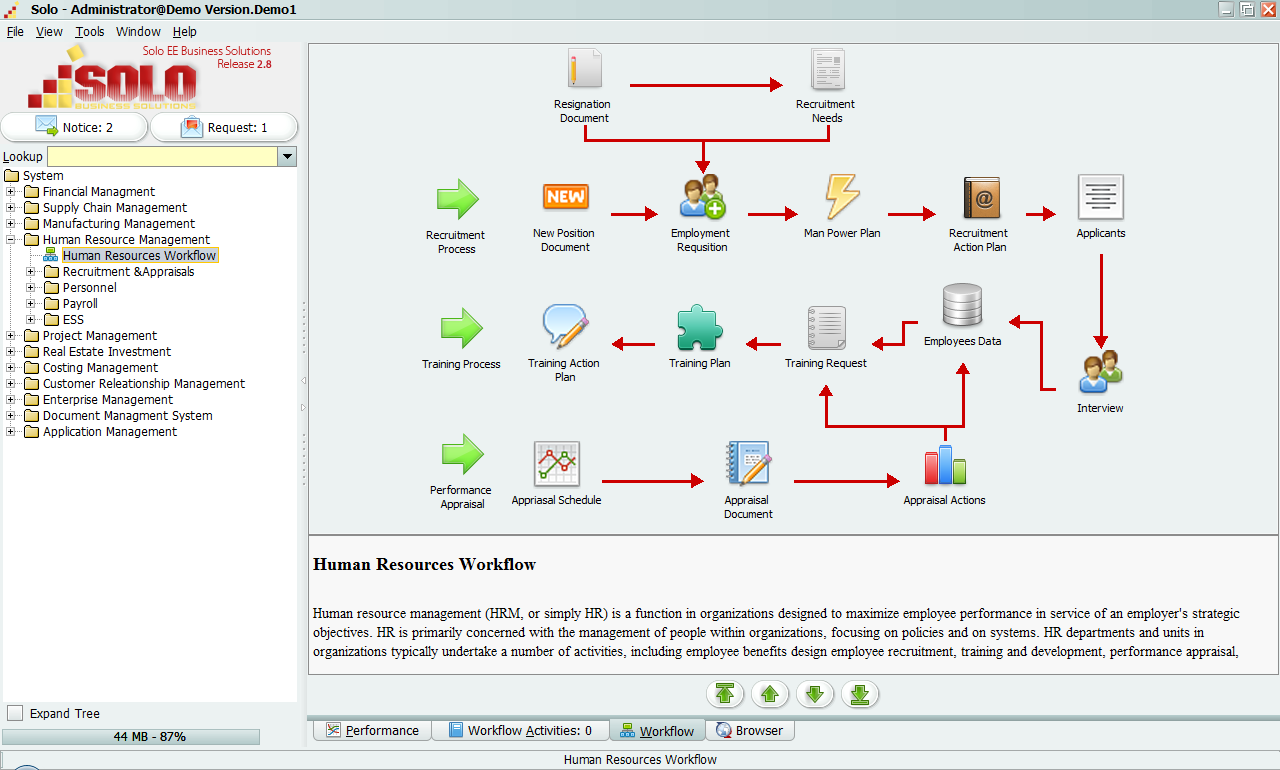This screenshot has width=1280, height=770.
Task: Open the Recruitment Action Plan book icon
Action: [x=980, y=197]
